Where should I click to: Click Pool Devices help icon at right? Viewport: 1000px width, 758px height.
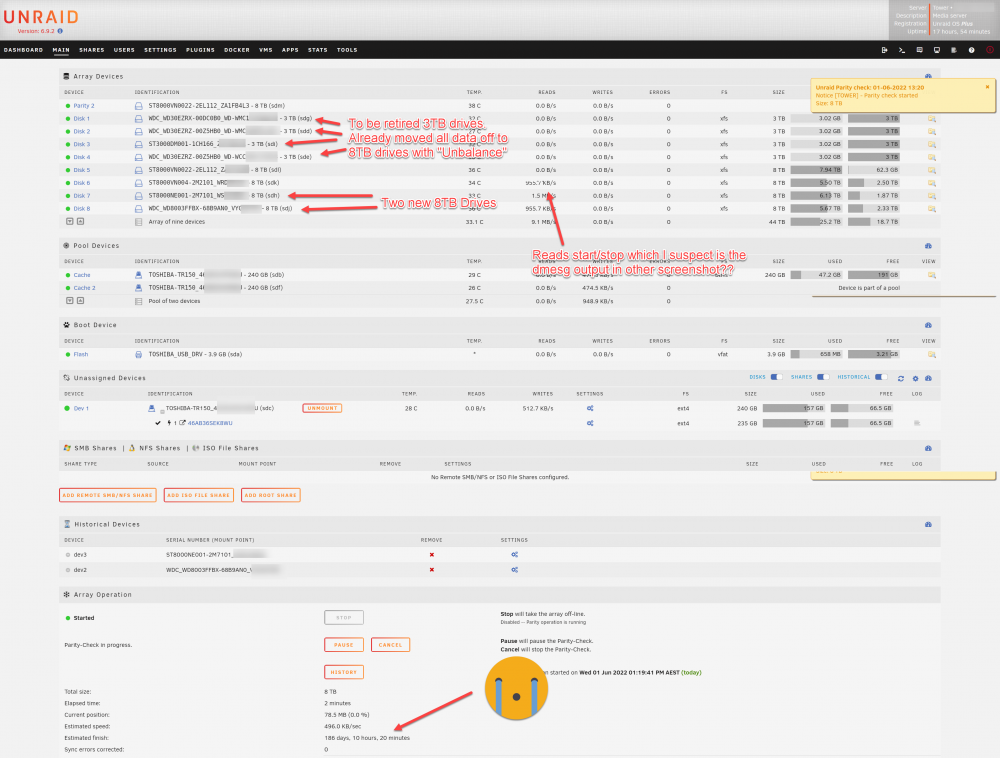click(x=928, y=245)
